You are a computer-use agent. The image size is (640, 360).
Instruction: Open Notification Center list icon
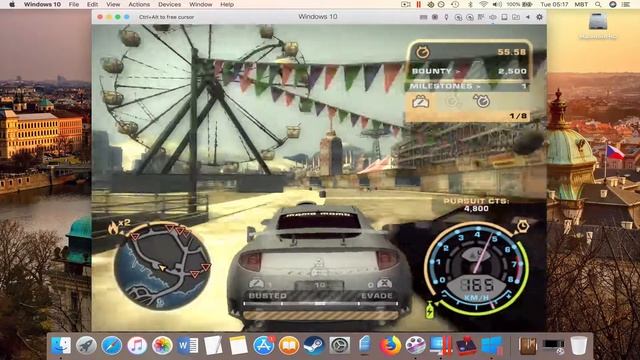625,4
